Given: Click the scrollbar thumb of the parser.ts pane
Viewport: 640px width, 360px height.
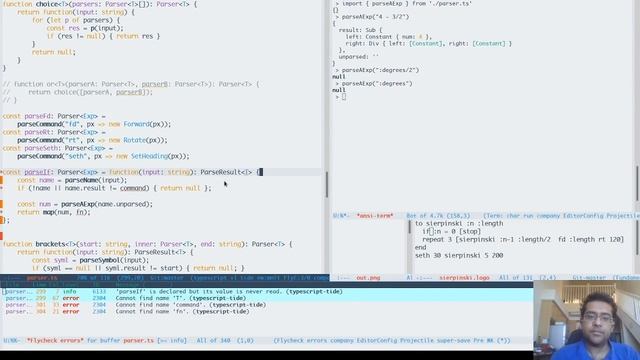Looking at the screenshot, I should 327,184.
